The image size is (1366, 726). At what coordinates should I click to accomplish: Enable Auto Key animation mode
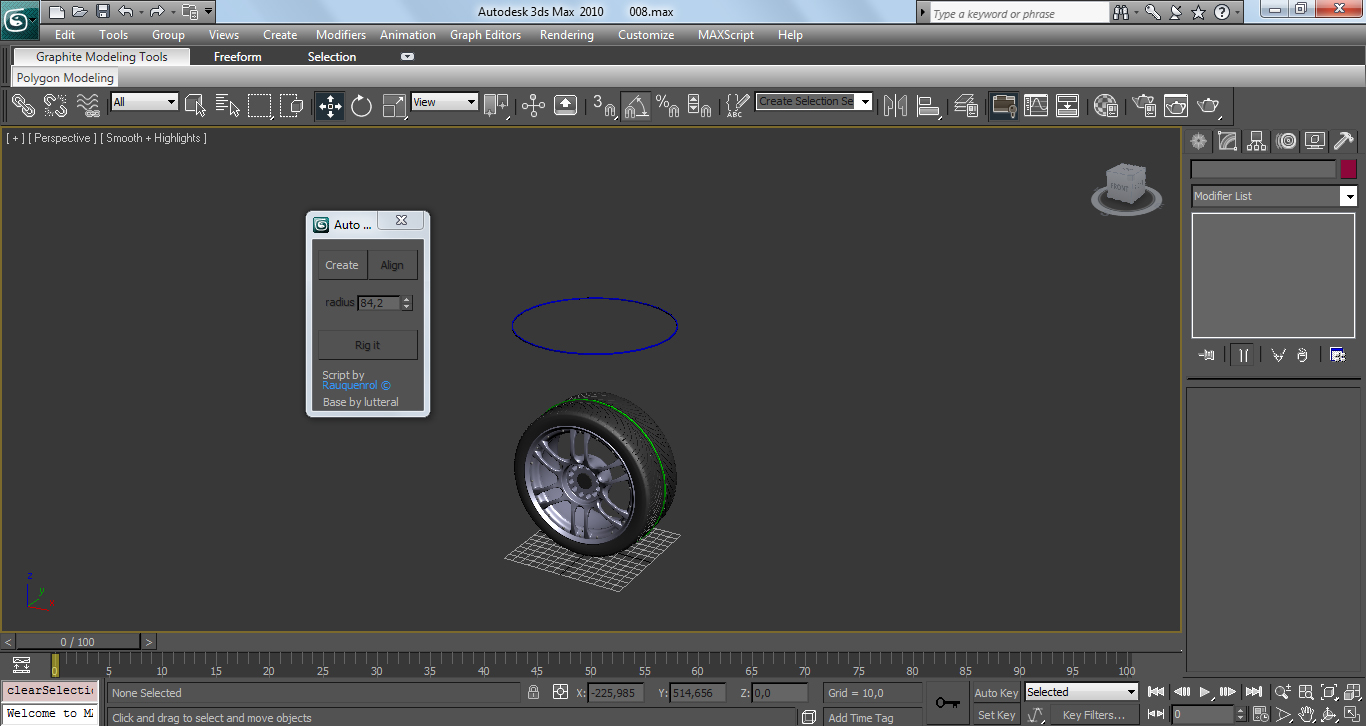click(x=994, y=692)
